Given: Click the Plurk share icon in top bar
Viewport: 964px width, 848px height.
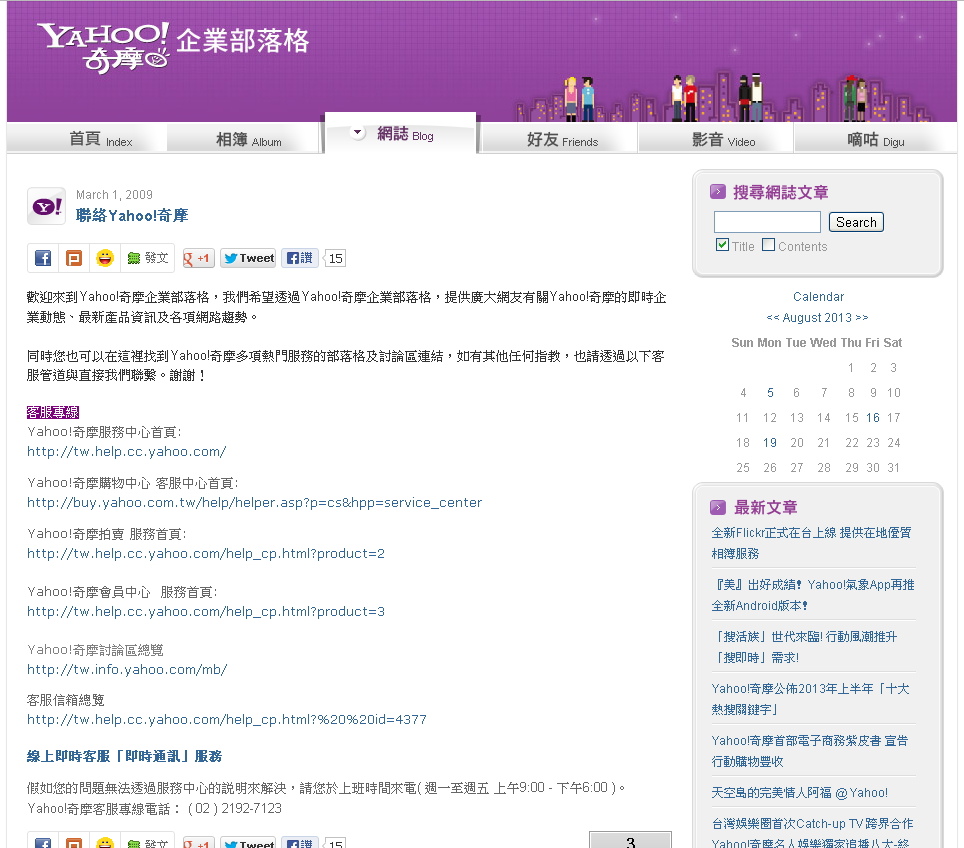Looking at the screenshot, I should (74, 258).
